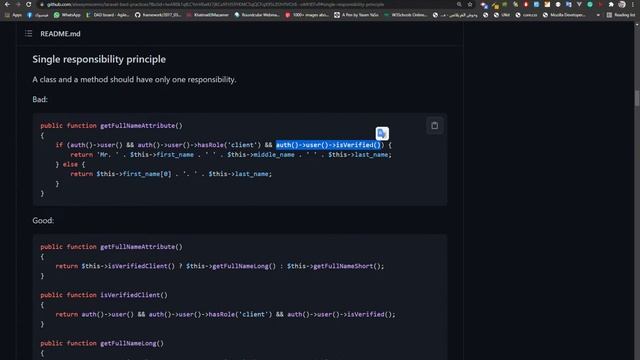640x360 pixels.
Task: Expand the bookmarks overflow chevron
Action: (x=598, y=15)
